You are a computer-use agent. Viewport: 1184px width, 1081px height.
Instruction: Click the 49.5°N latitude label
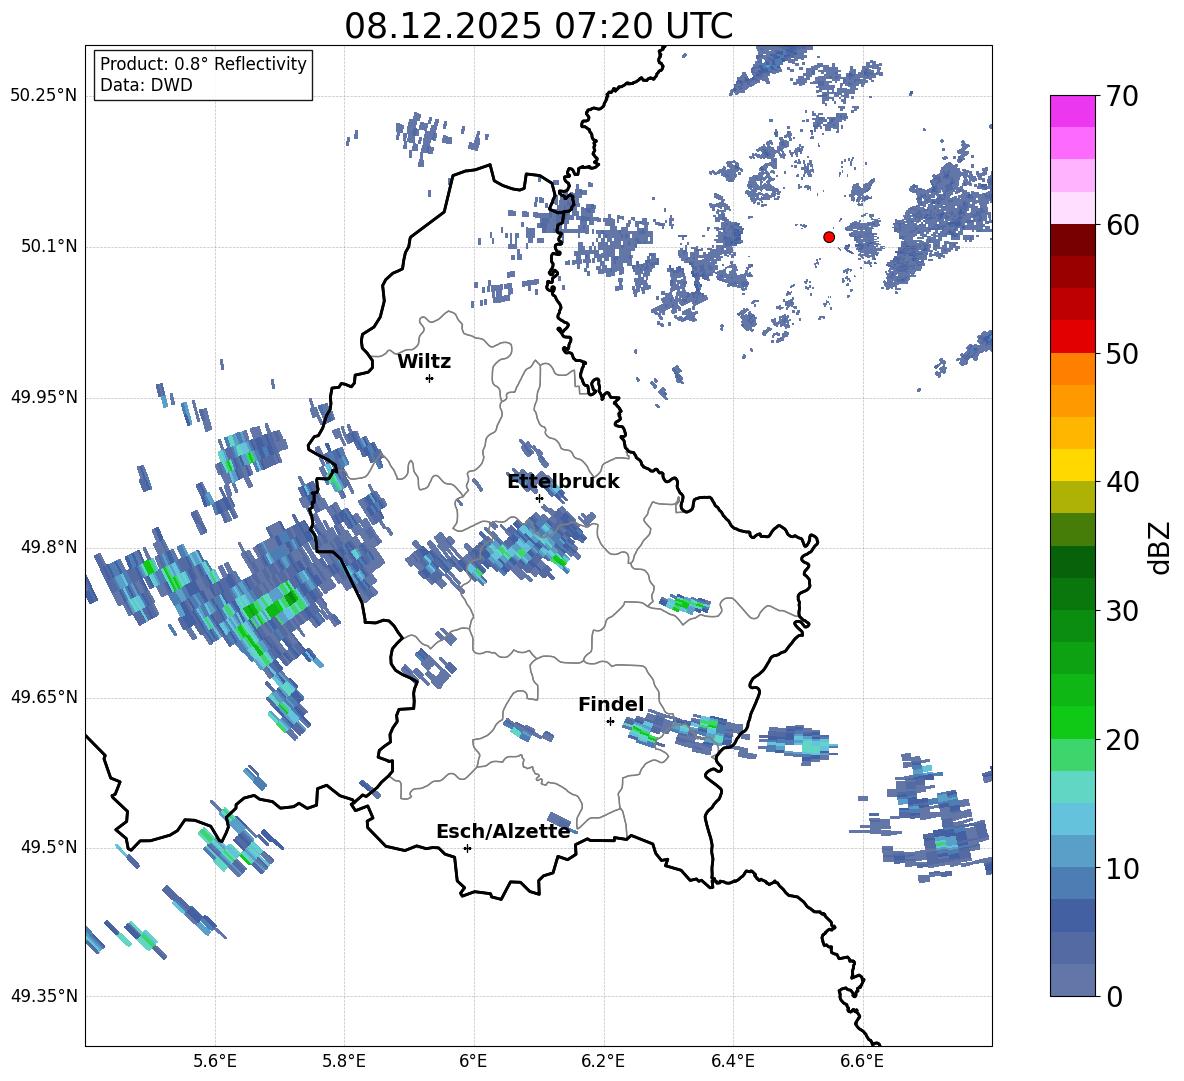(x=50, y=847)
